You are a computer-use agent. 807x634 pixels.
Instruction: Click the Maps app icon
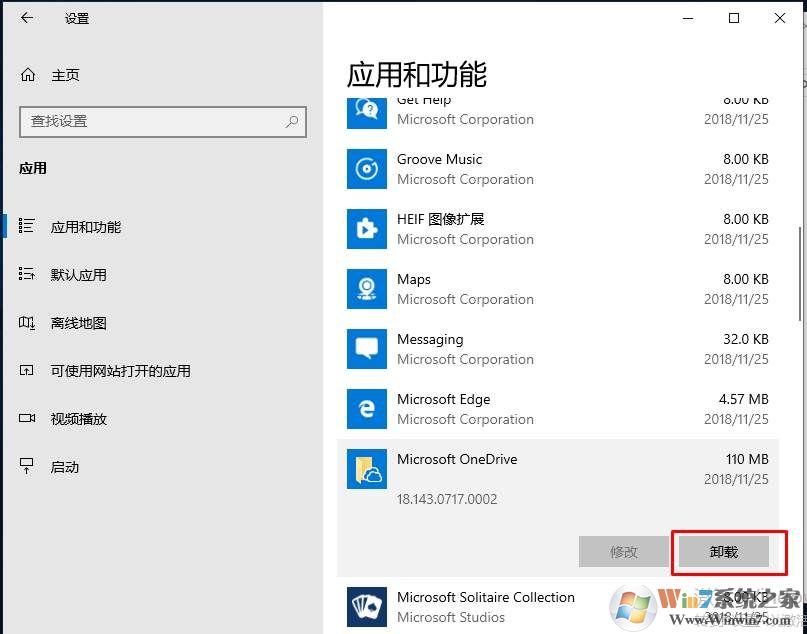point(366,289)
